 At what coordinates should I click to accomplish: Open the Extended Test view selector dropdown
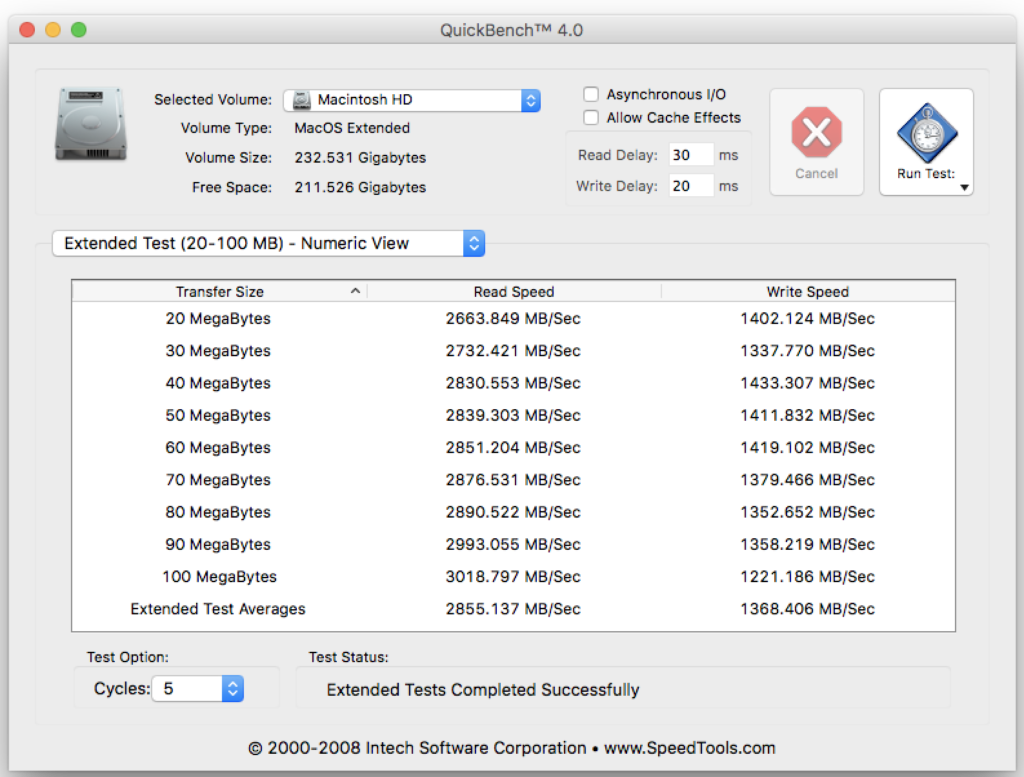(268, 244)
